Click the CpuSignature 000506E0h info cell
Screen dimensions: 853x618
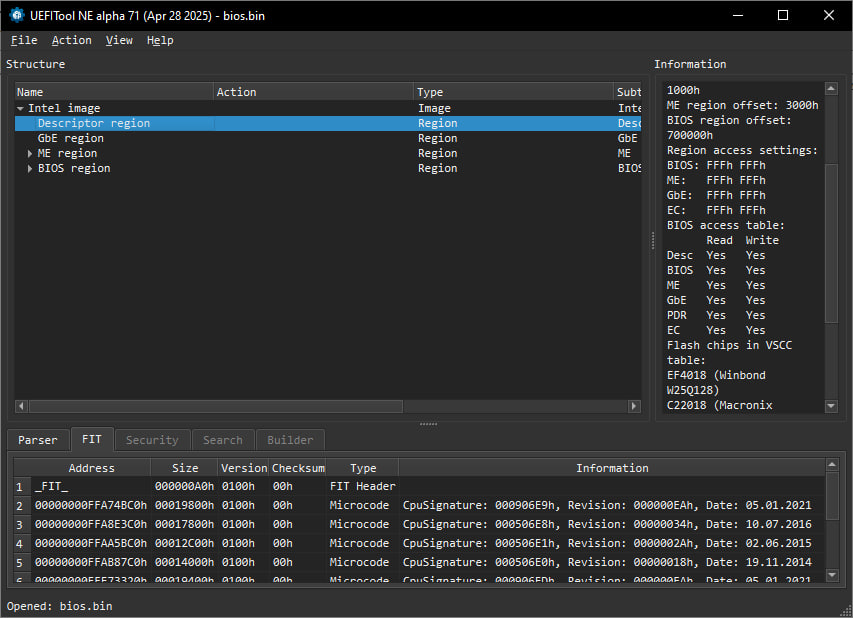click(612, 563)
